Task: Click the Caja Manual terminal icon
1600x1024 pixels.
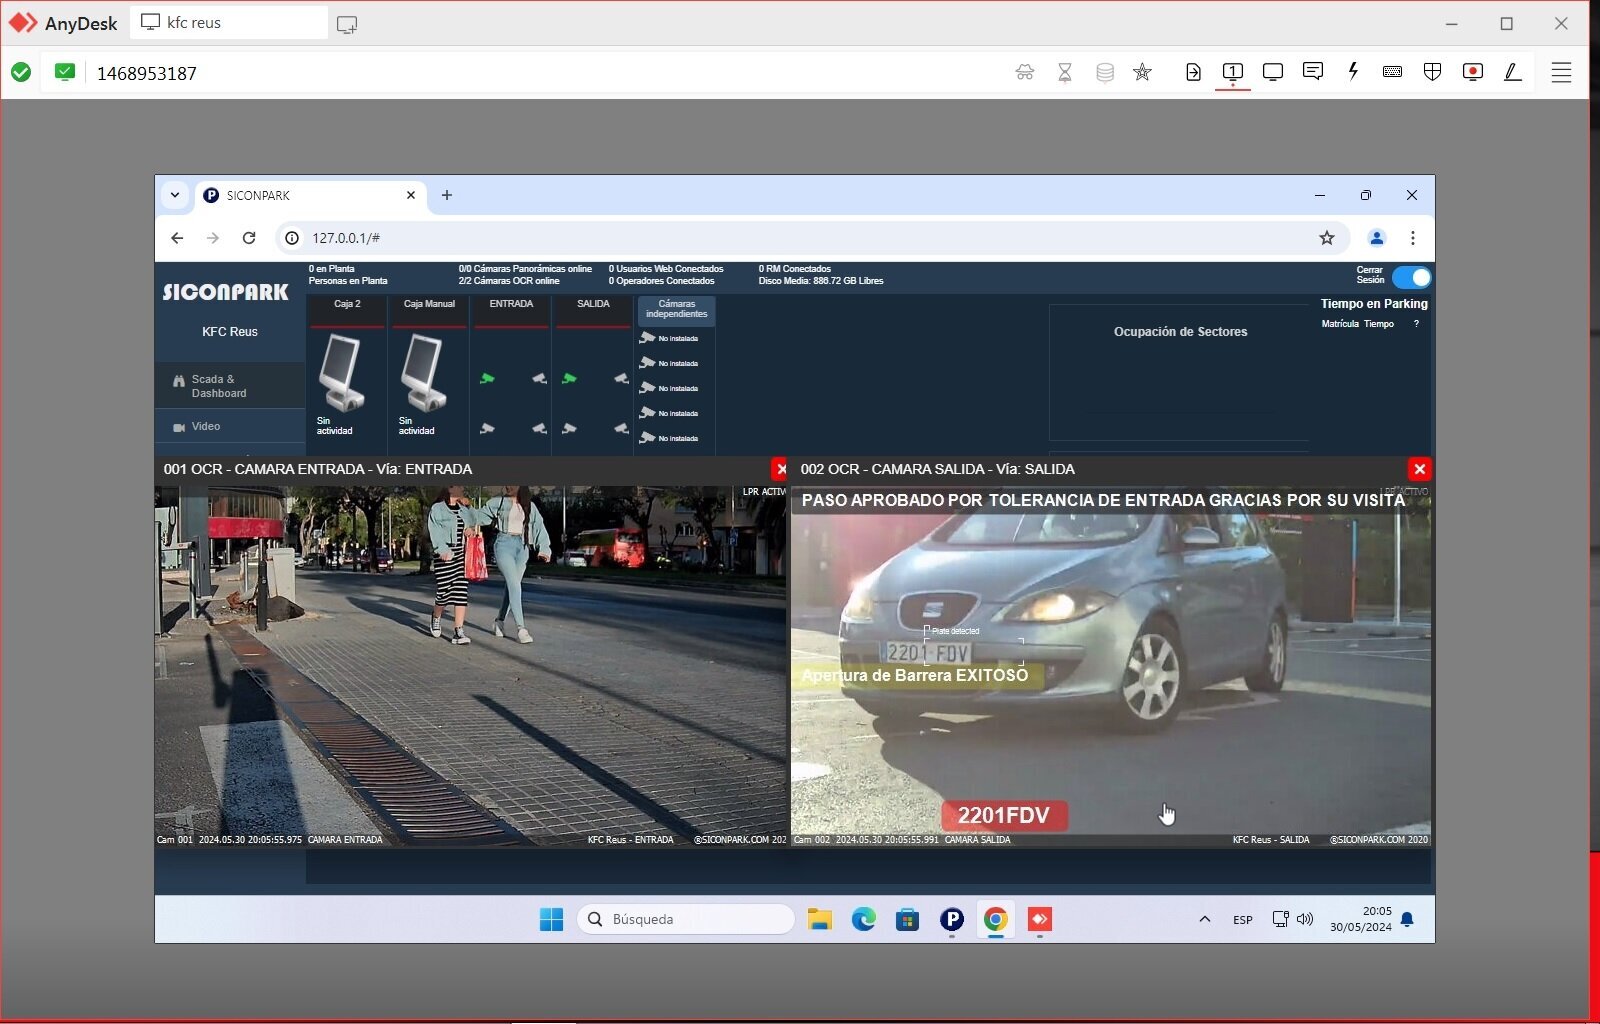Action: tap(424, 372)
